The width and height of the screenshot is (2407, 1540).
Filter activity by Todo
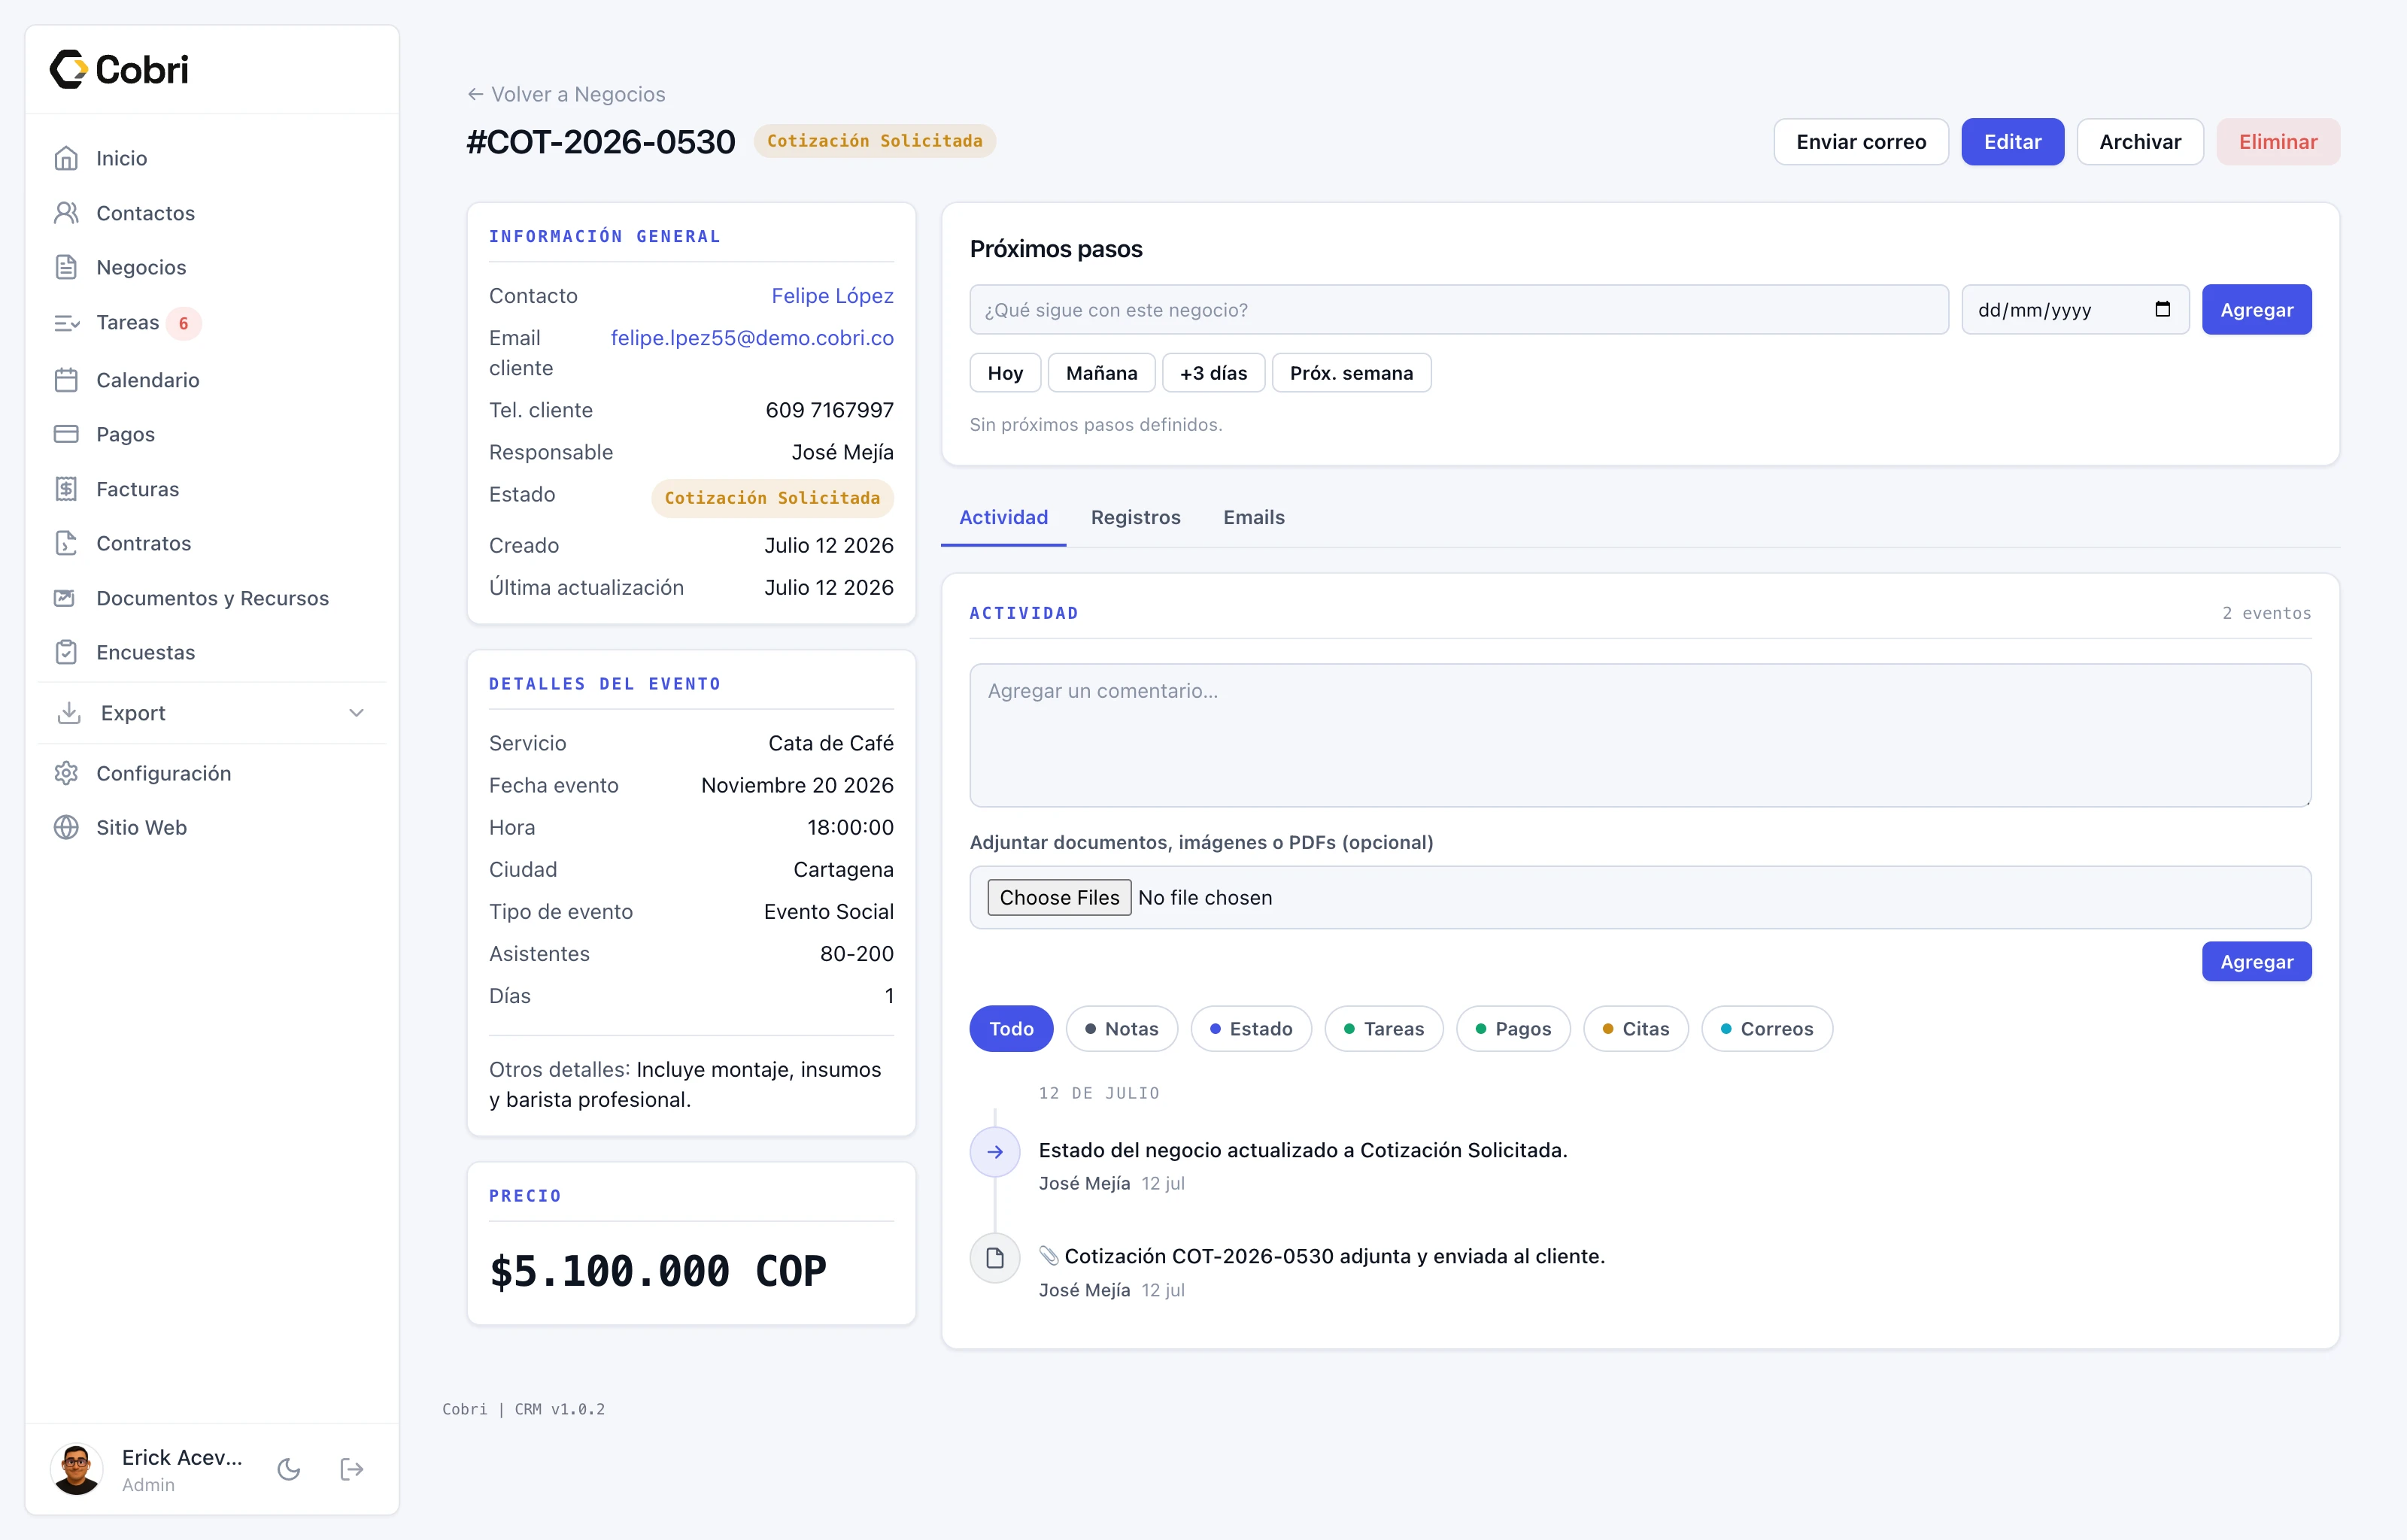(1011, 1029)
